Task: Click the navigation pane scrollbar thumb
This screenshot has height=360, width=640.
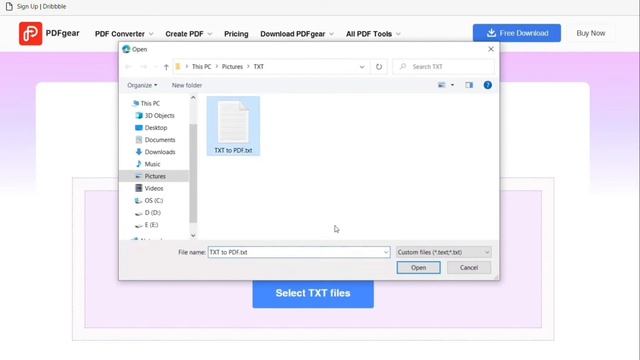Action: point(193,173)
